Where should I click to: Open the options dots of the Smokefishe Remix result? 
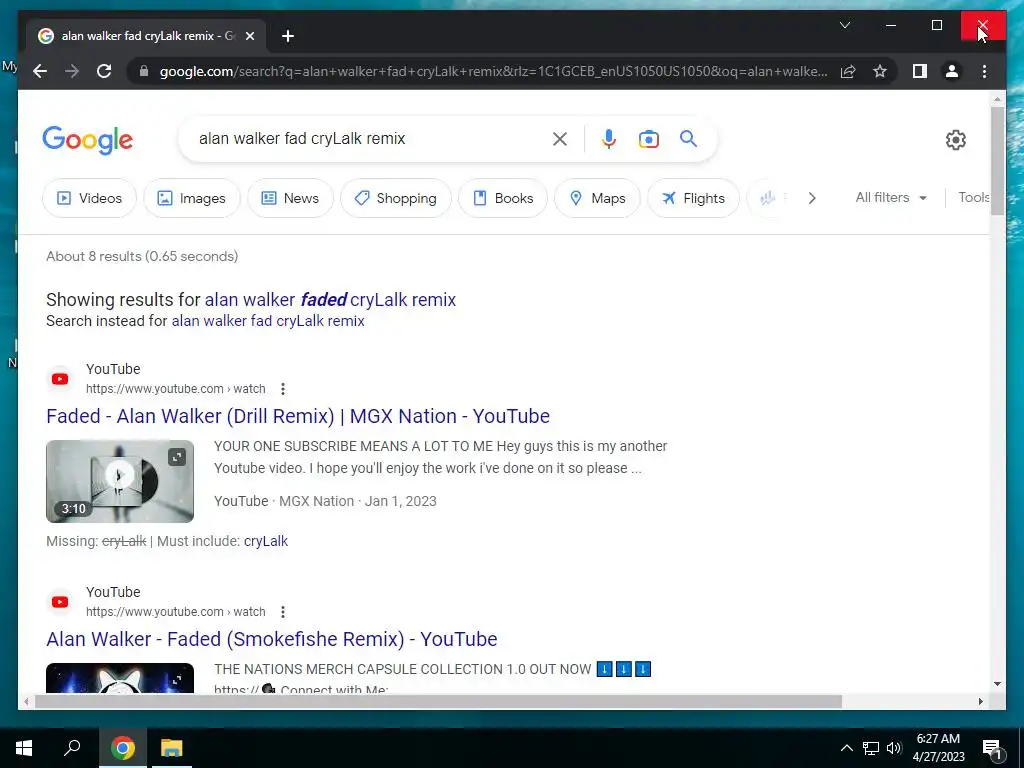pos(283,612)
